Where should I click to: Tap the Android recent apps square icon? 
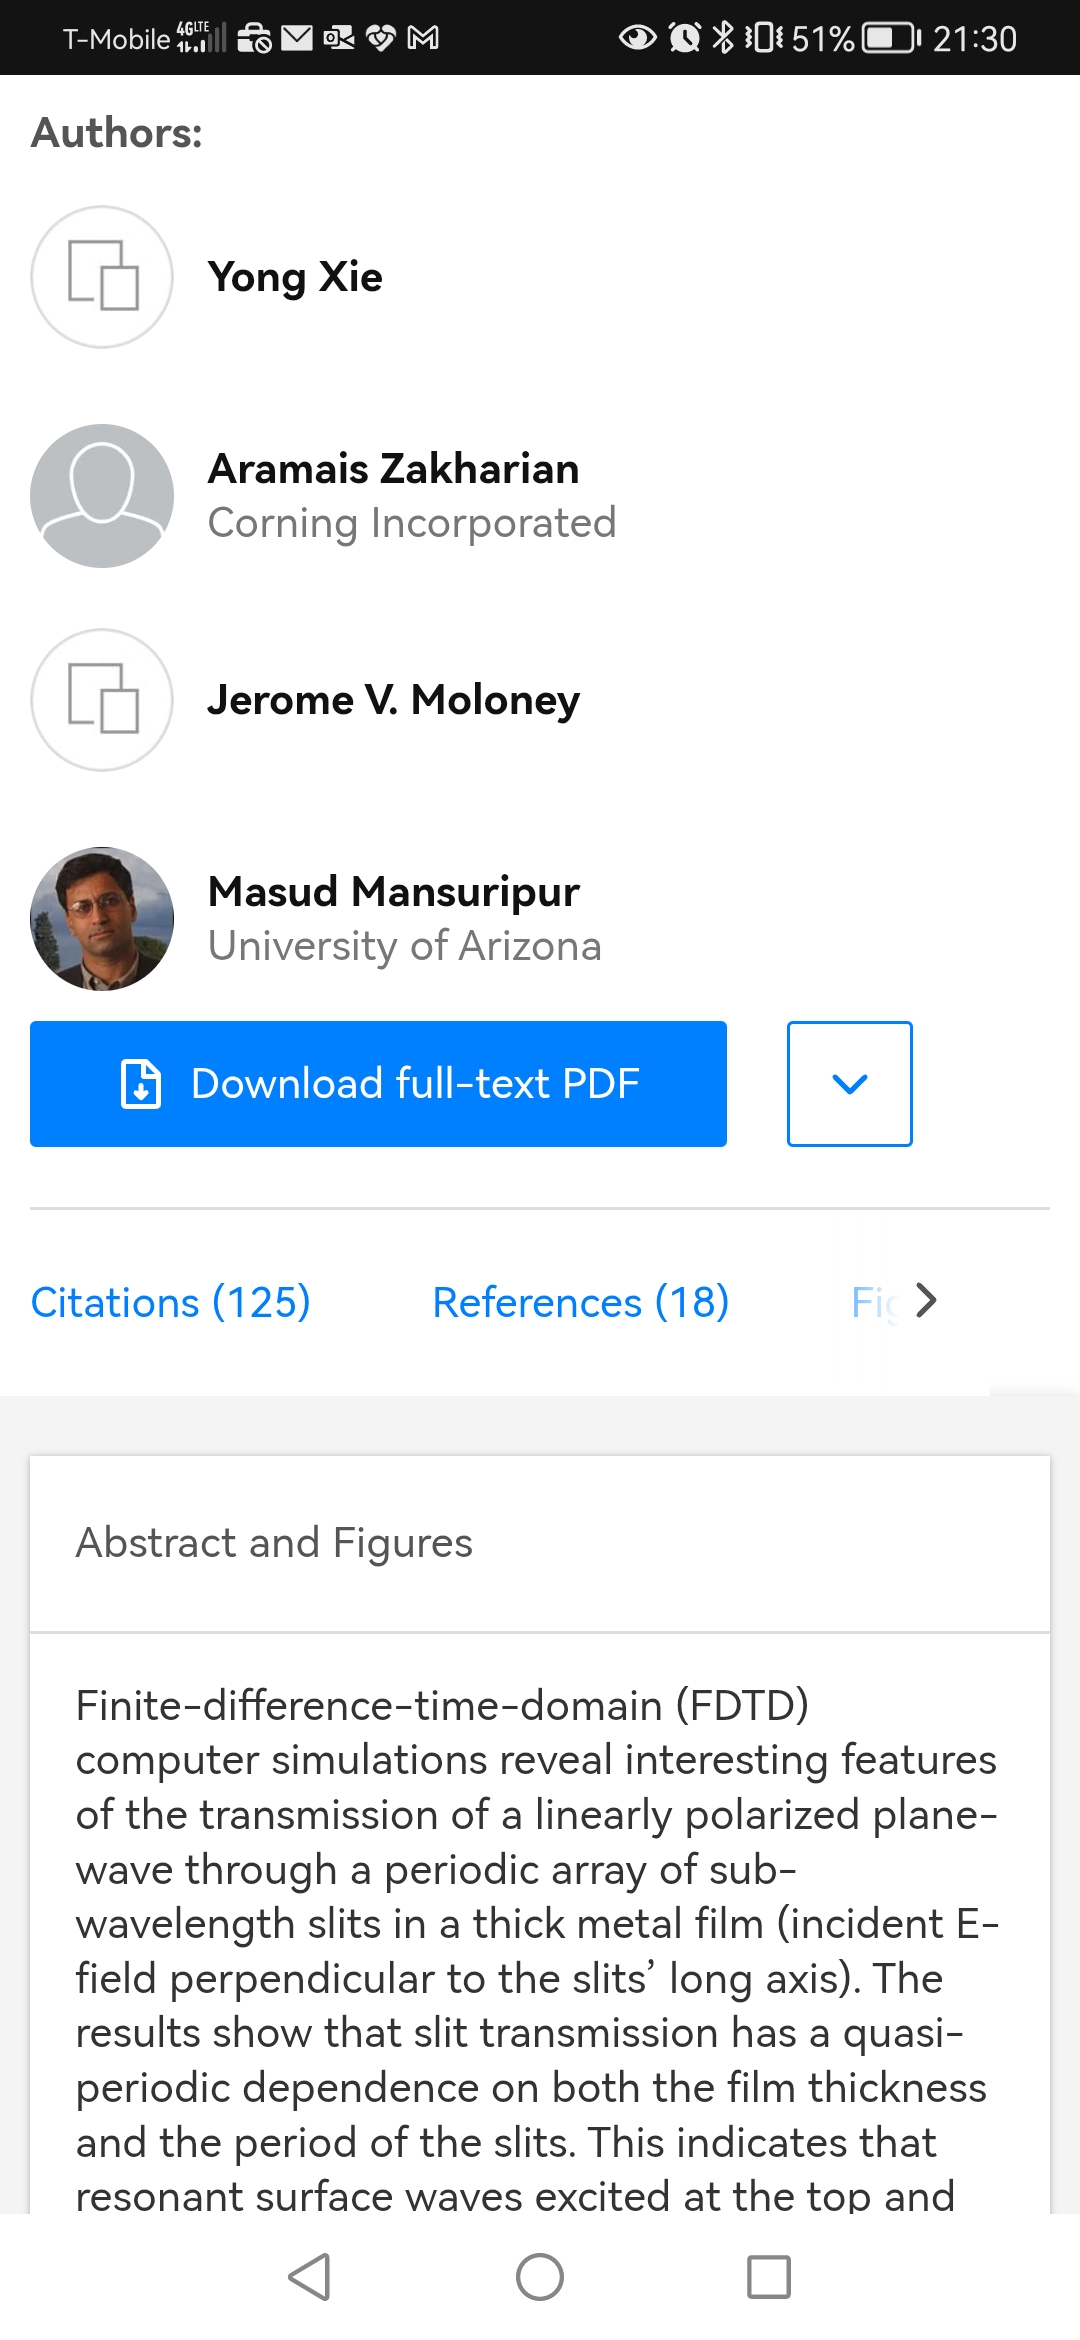pos(769,2277)
